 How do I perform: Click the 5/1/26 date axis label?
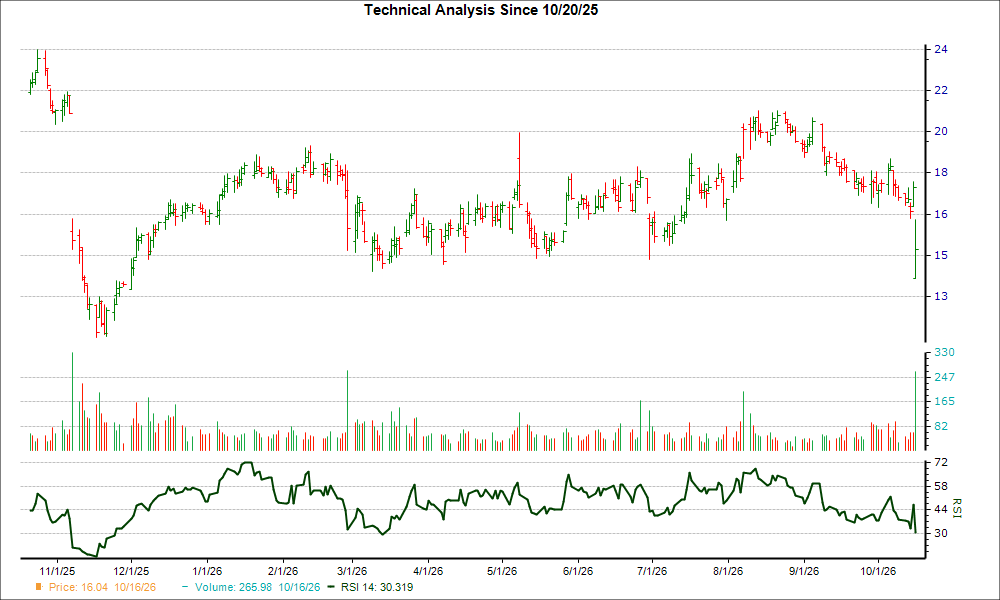click(x=502, y=571)
